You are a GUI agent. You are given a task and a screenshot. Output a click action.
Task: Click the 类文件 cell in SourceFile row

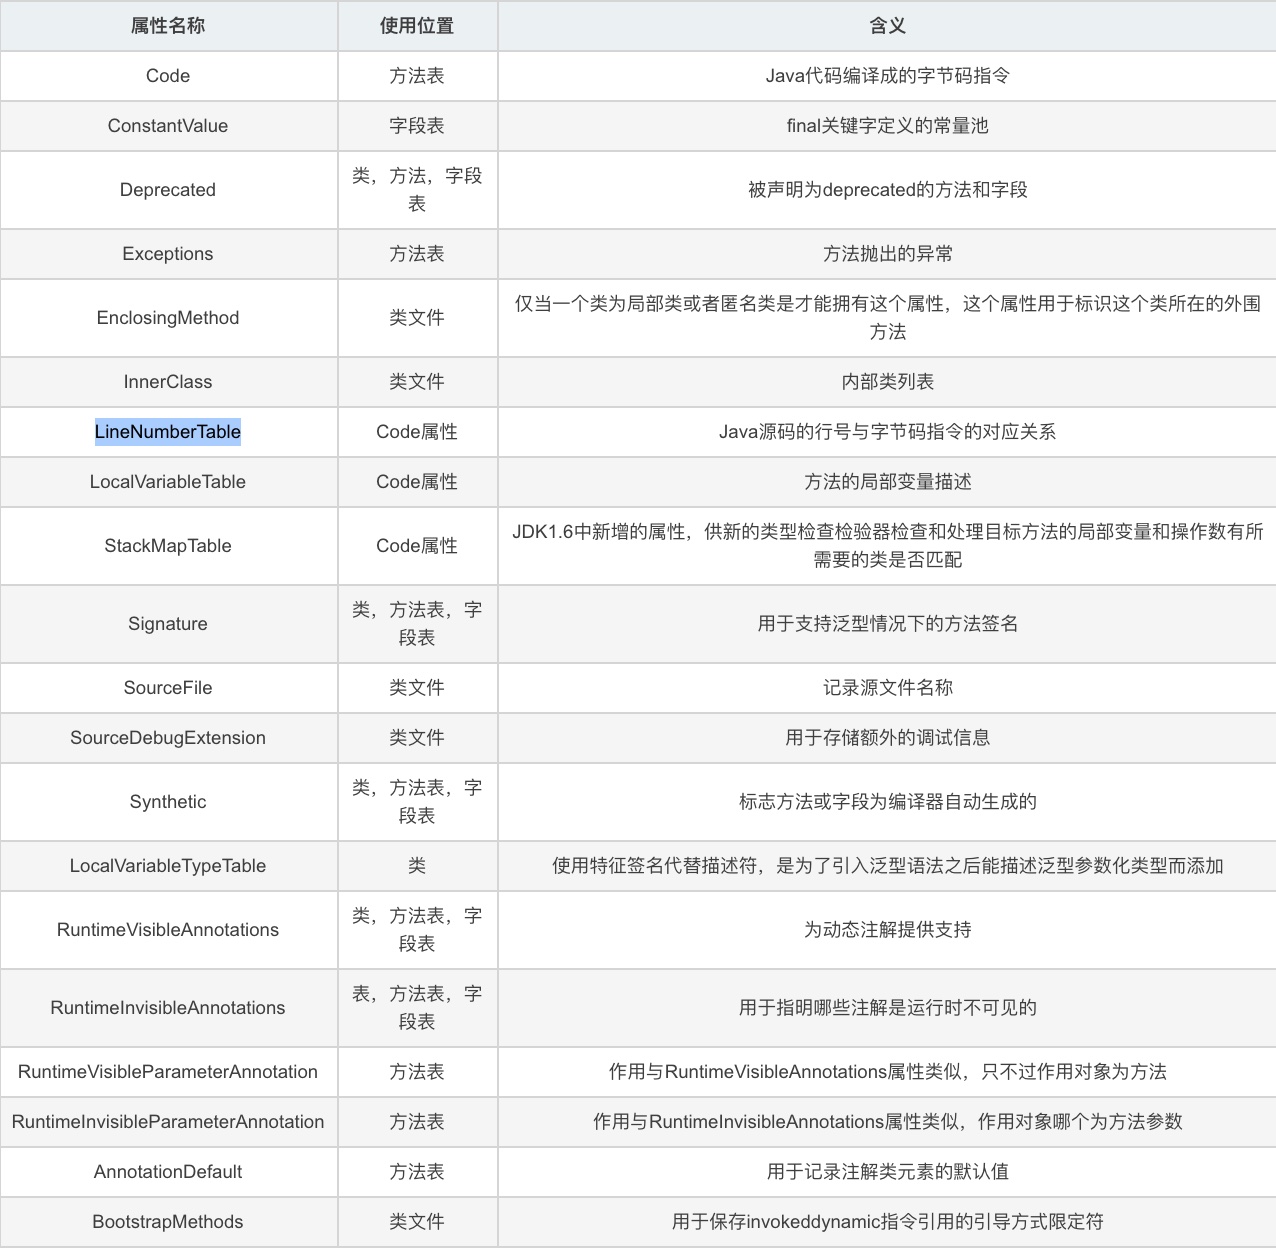pos(417,688)
